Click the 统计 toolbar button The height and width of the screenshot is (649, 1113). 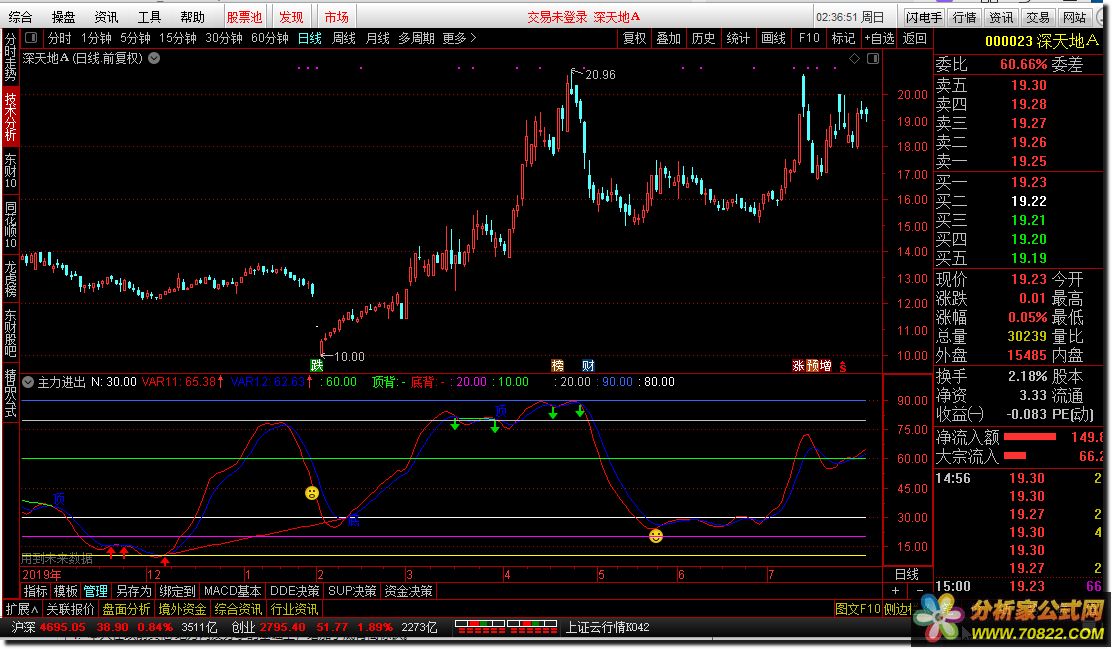click(738, 38)
